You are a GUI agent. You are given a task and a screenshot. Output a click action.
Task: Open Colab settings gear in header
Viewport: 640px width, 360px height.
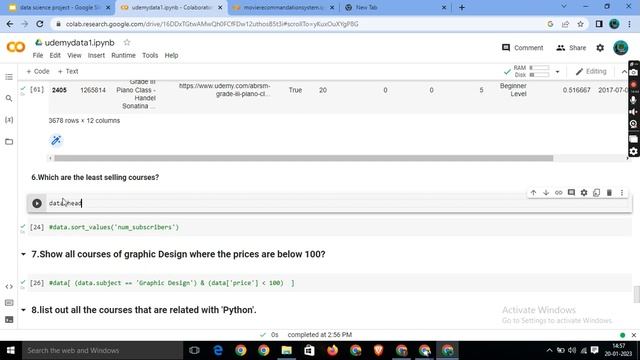pyautogui.click(x=600, y=48)
